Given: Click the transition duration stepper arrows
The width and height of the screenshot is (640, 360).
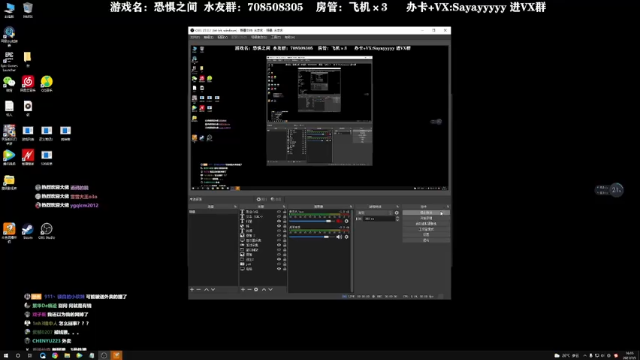Looking at the screenshot, I should tap(398, 219).
